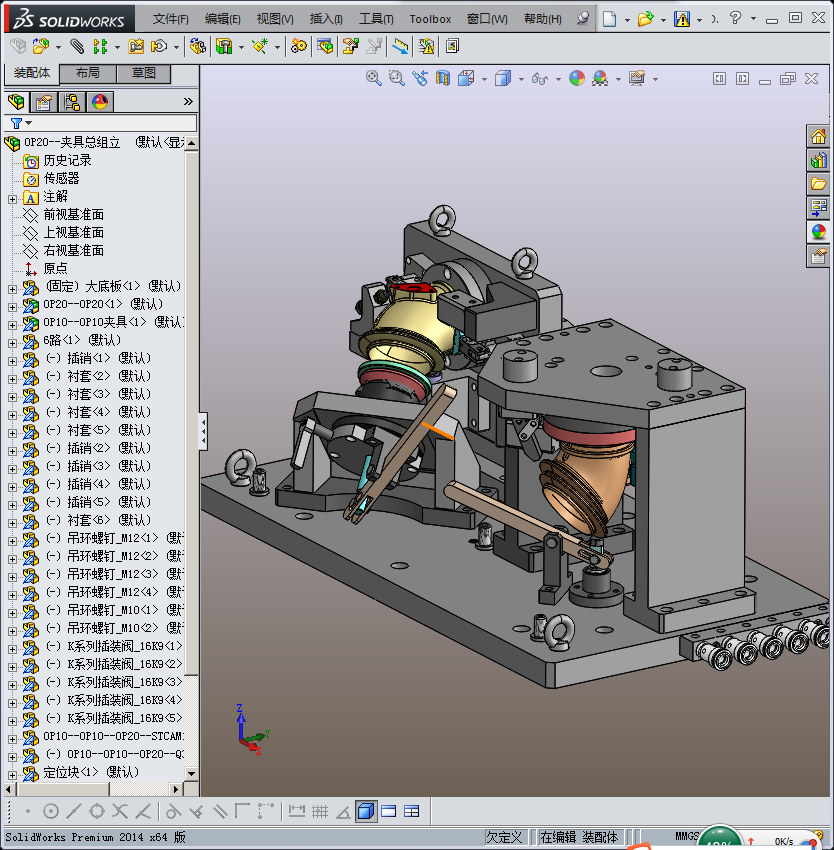The height and width of the screenshot is (850, 834).
Task: Open the 工具(T) menu
Action: [x=376, y=19]
